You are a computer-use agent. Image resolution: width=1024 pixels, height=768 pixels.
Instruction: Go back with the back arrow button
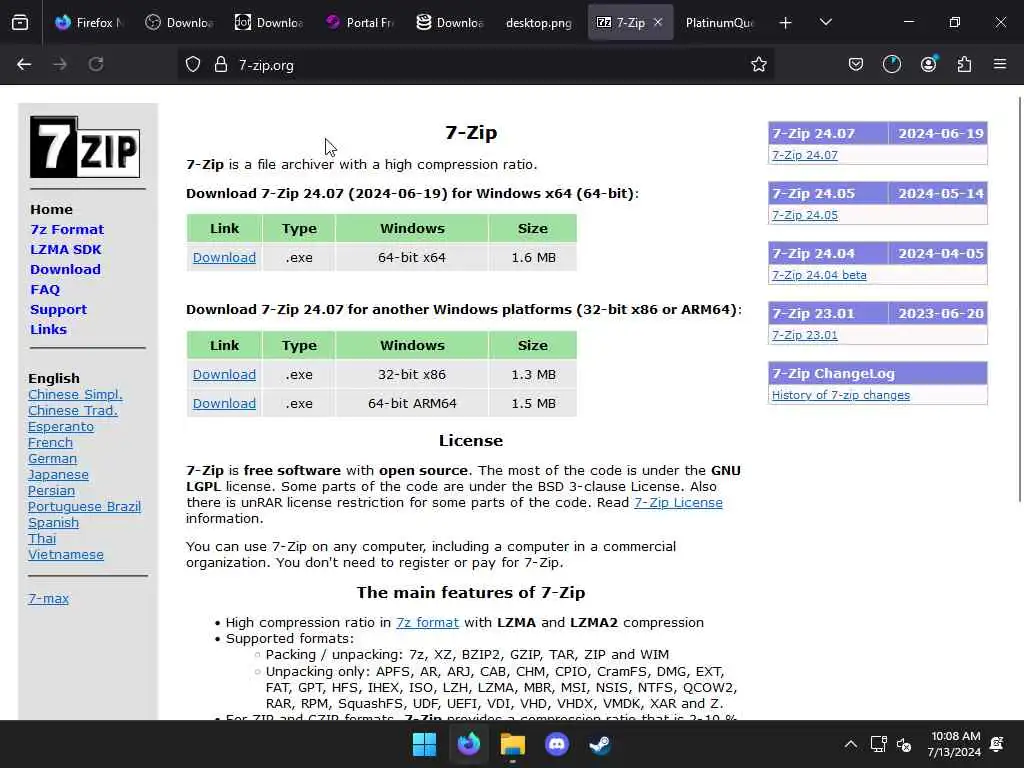click(x=24, y=64)
